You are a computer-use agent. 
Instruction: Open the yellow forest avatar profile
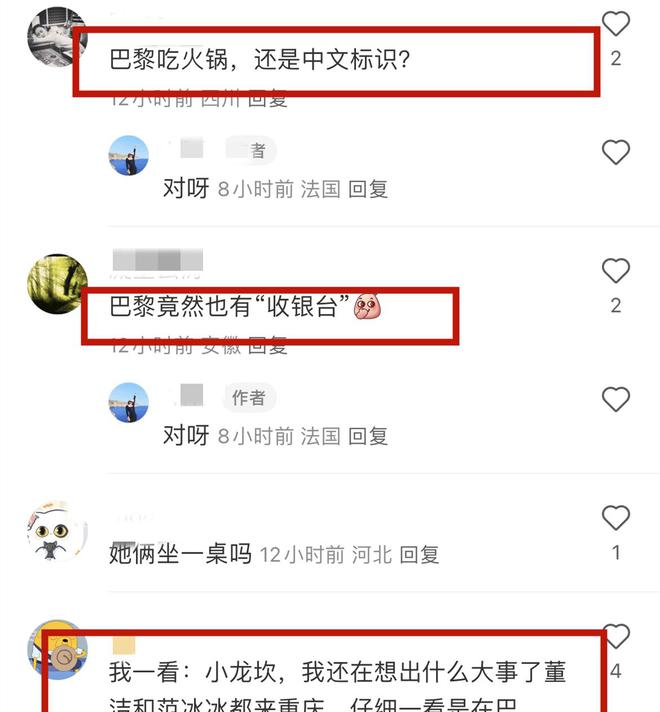tap(57, 284)
